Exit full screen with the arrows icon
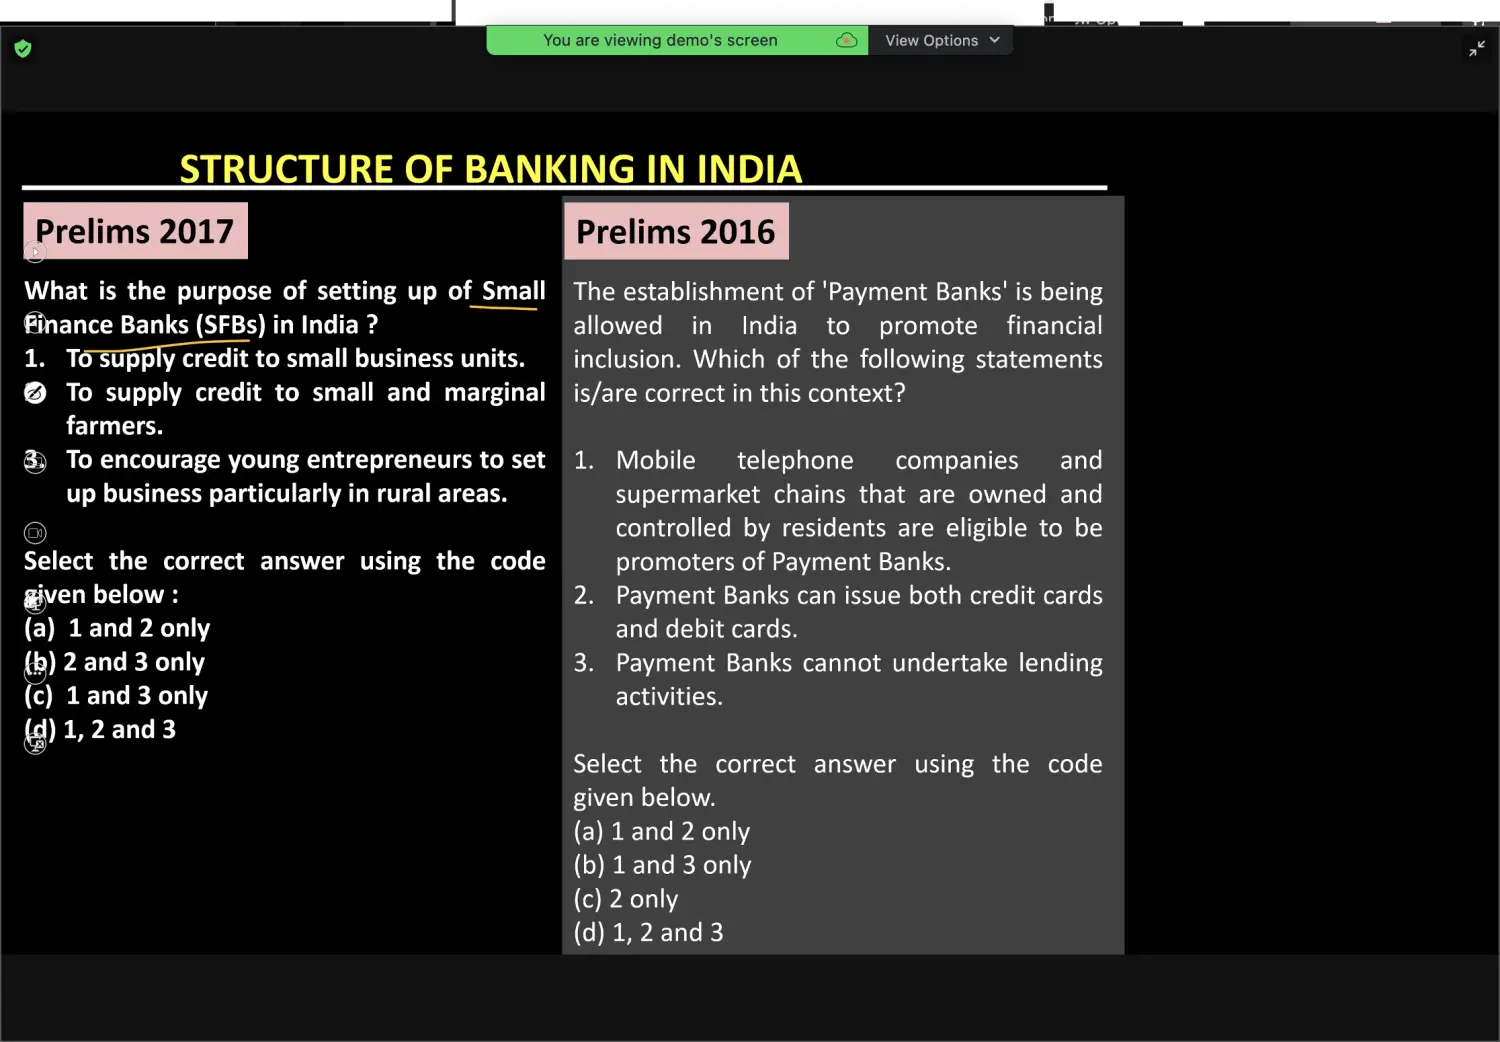The width and height of the screenshot is (1500, 1042). [1477, 48]
